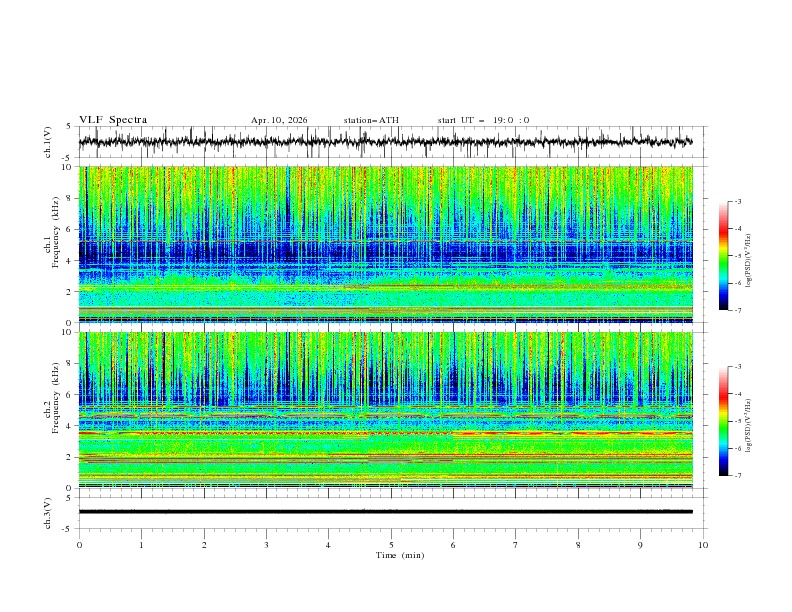The height and width of the screenshot is (612, 792).
Task: Click the ch.2 "log(PSD)(V²/Hz)" colorbar label
Action: point(748,426)
